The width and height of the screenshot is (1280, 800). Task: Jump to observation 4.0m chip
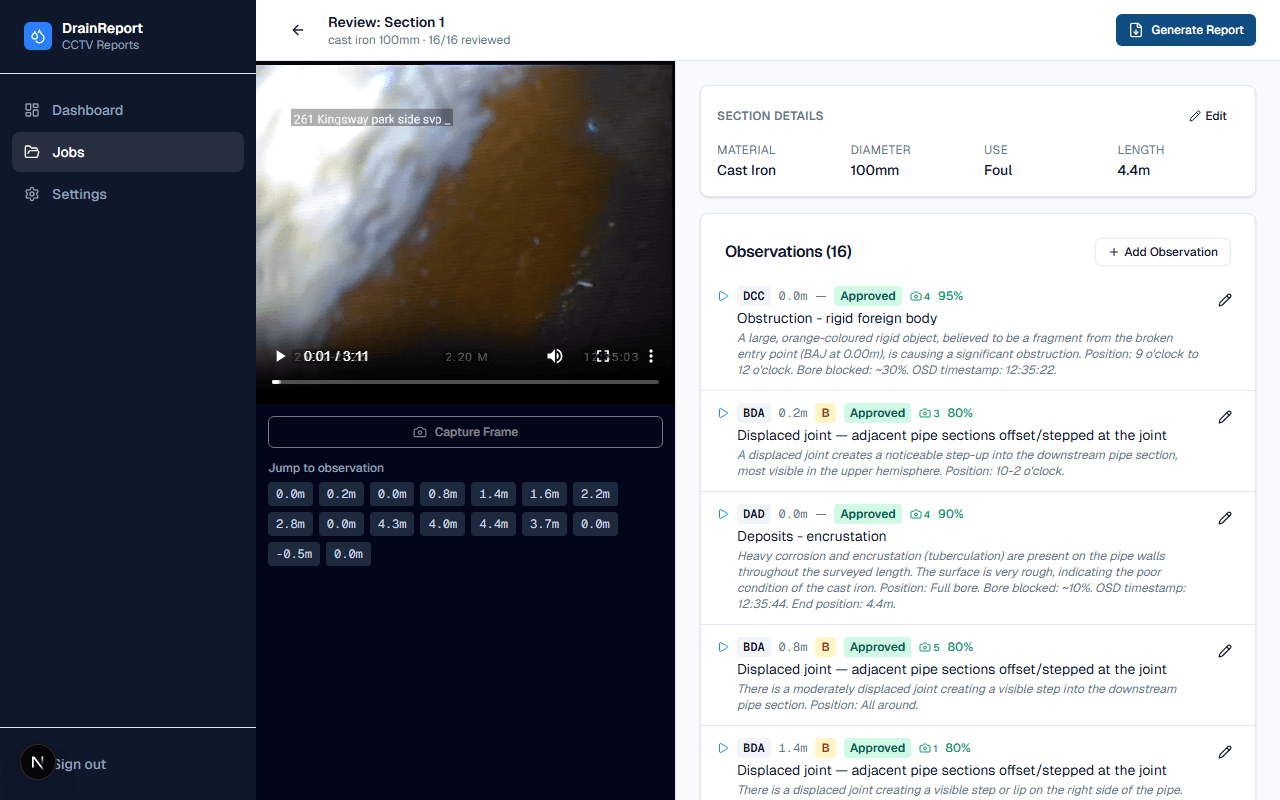[x=443, y=524]
